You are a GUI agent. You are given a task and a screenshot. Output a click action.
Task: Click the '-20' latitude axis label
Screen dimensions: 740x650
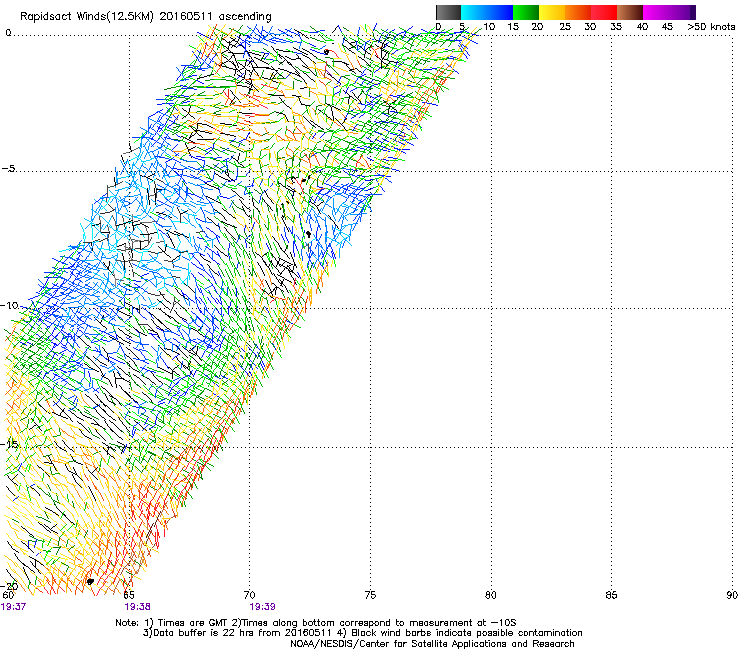coord(10,586)
